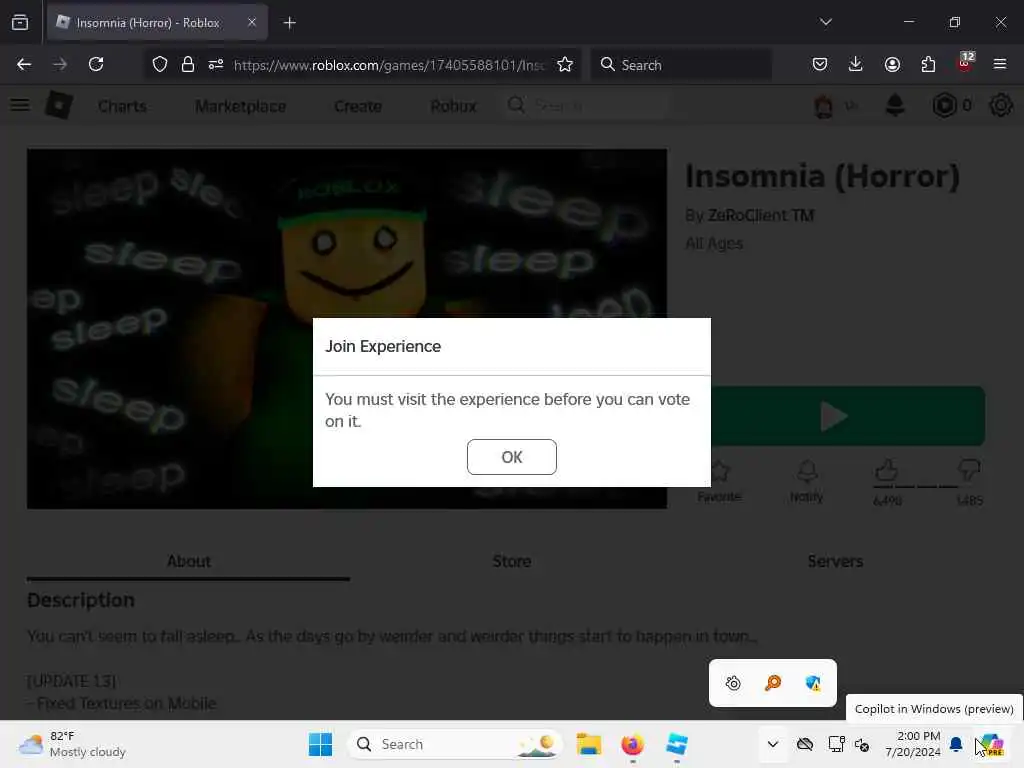Open Firefox account icon
The image size is (1024, 768).
892,64
